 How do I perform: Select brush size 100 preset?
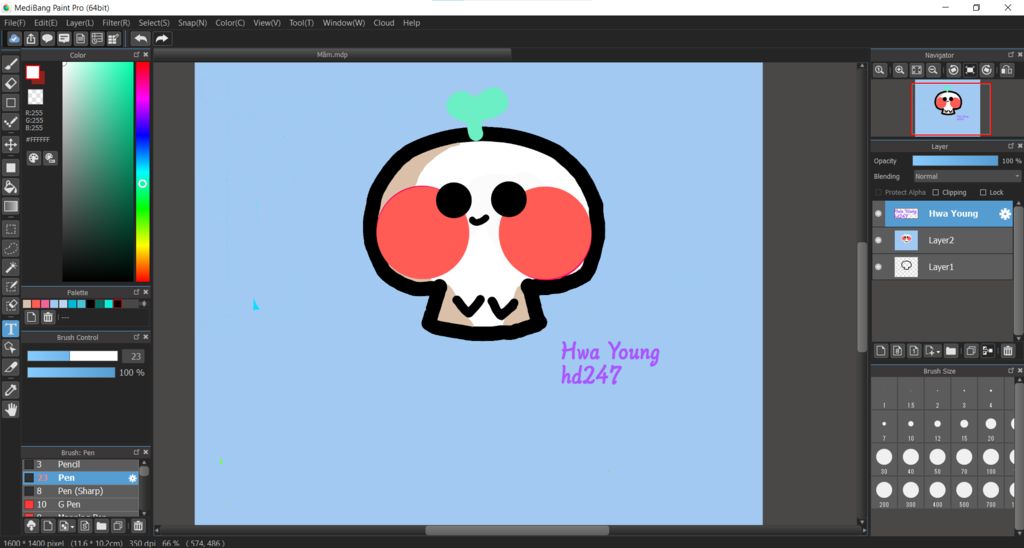(991, 460)
